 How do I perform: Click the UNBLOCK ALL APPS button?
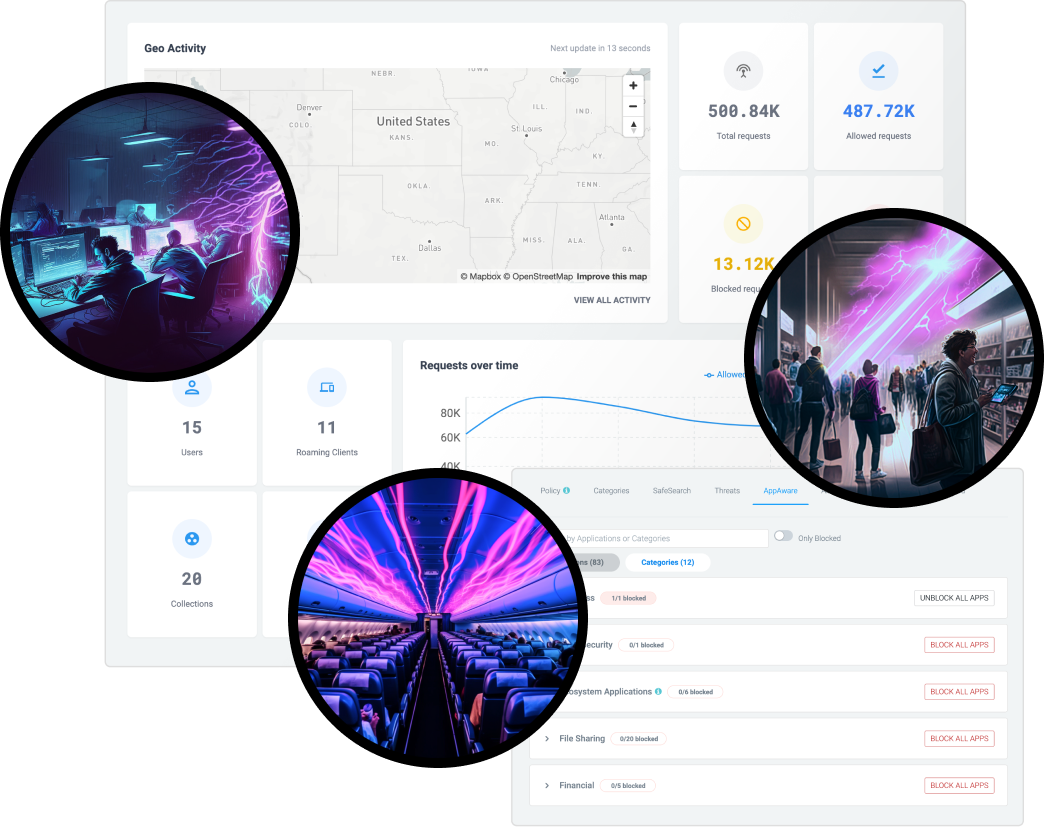pos(954,598)
